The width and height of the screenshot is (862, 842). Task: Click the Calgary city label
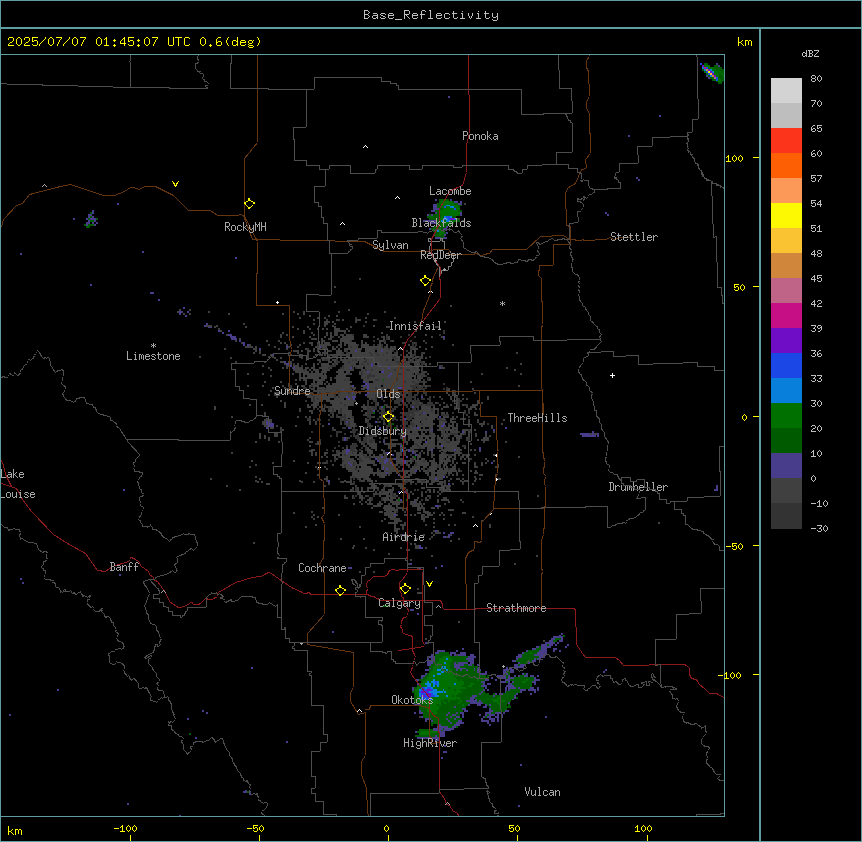(x=399, y=603)
